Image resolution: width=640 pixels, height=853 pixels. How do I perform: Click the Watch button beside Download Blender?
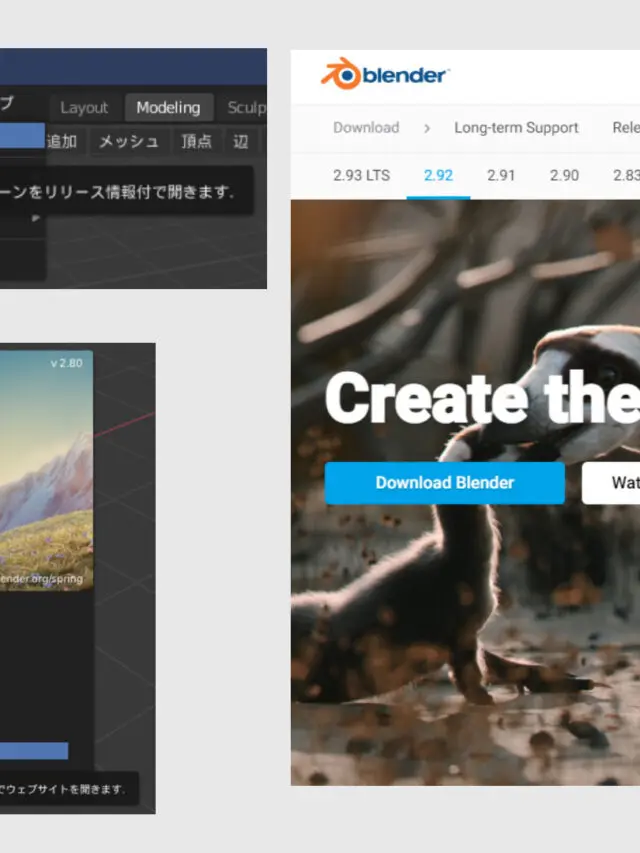611,483
